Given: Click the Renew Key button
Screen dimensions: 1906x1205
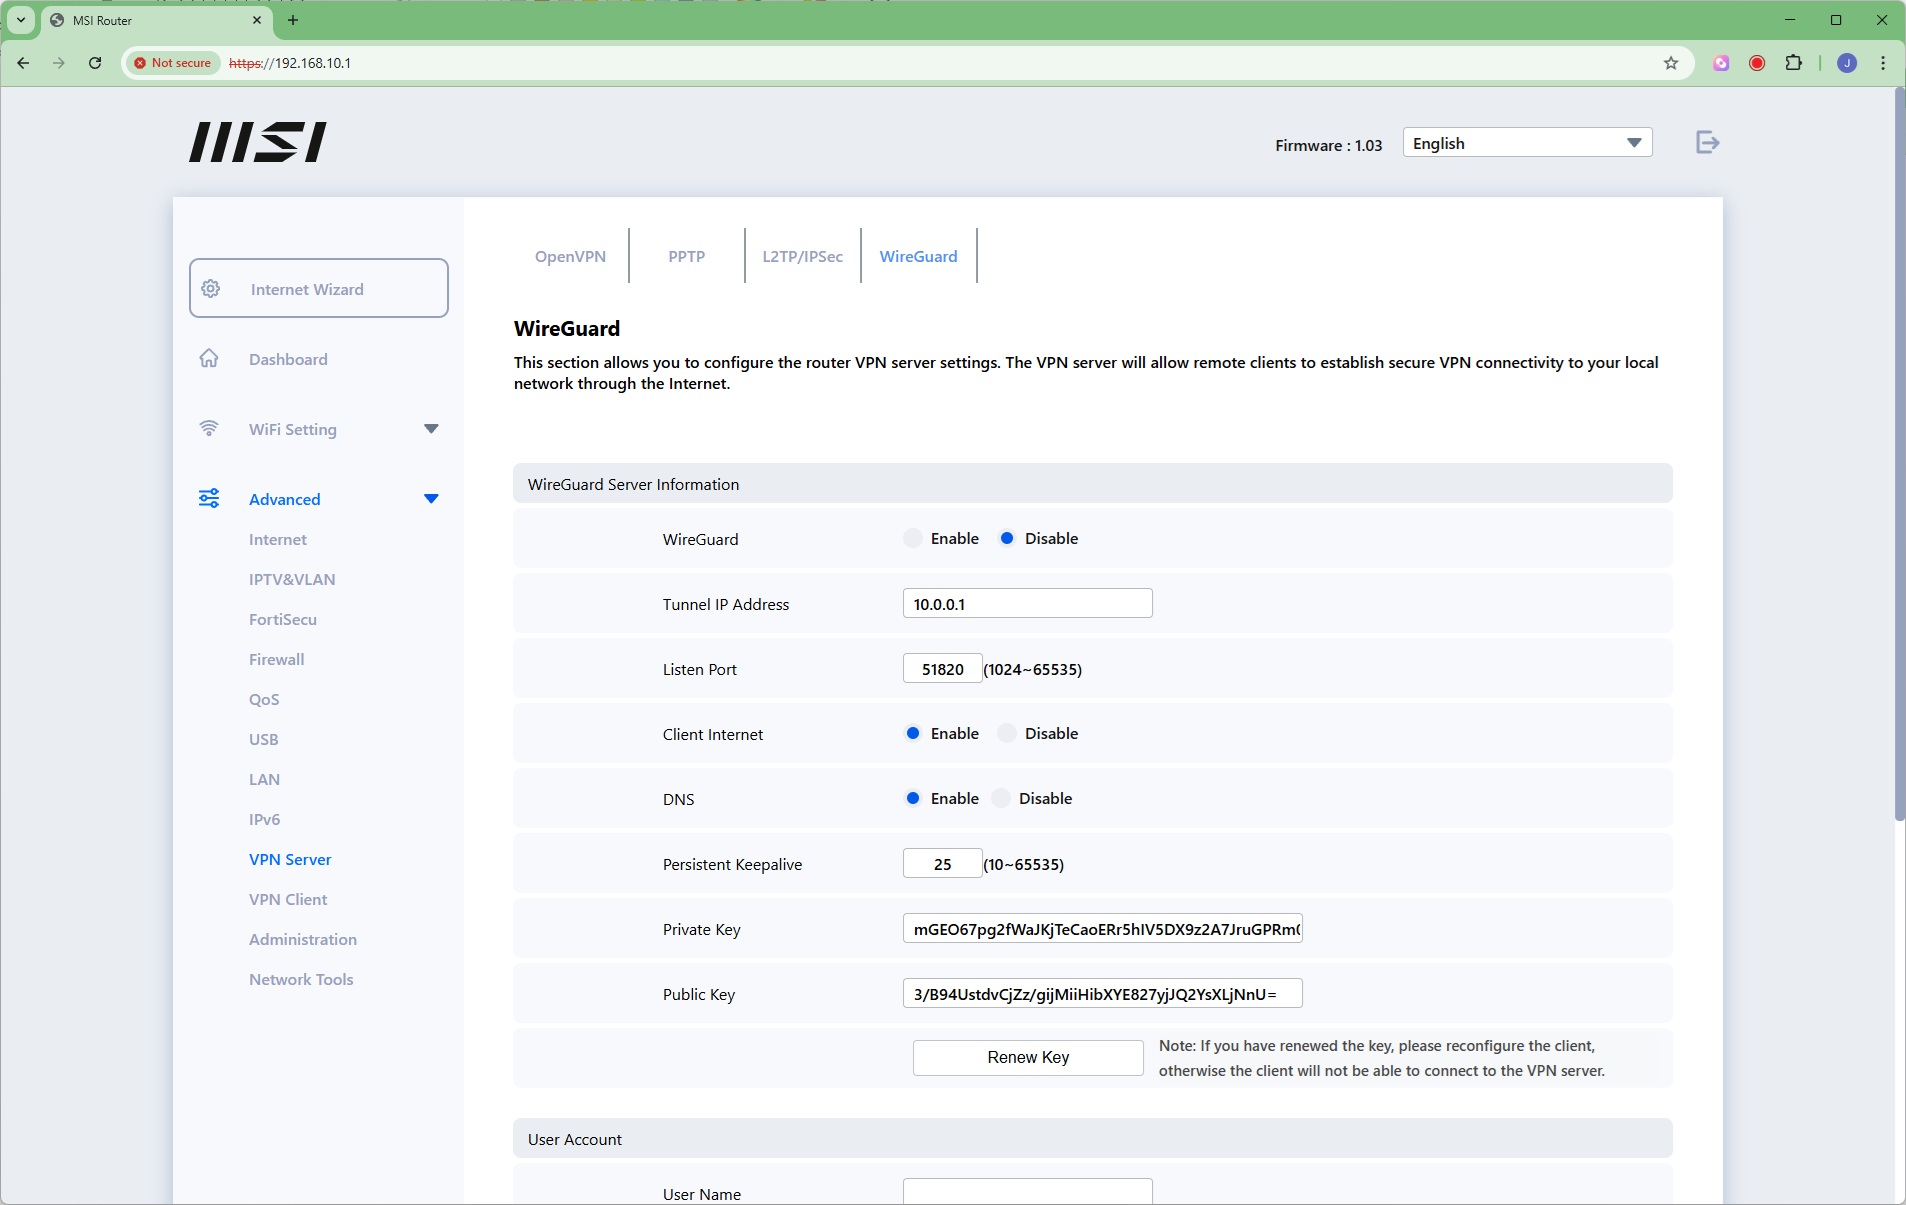Looking at the screenshot, I should pyautogui.click(x=1027, y=1058).
